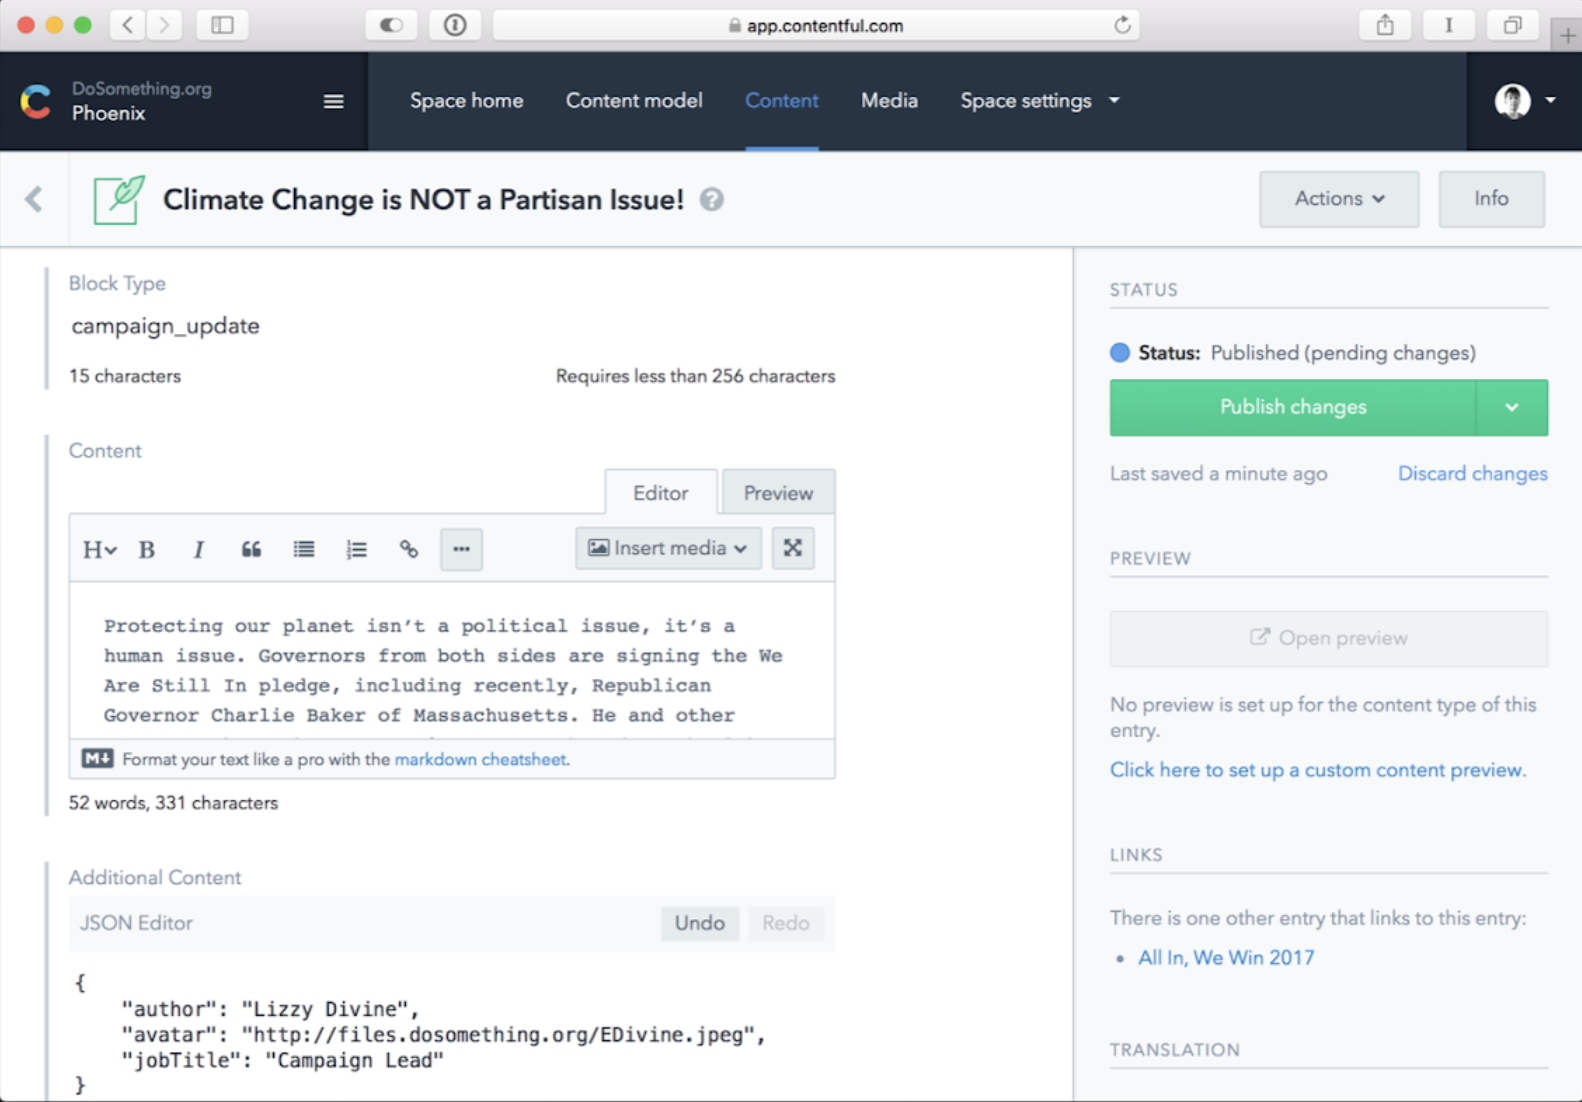This screenshot has height=1102, width=1582.
Task: Open the Actions dropdown
Action: pos(1339,199)
